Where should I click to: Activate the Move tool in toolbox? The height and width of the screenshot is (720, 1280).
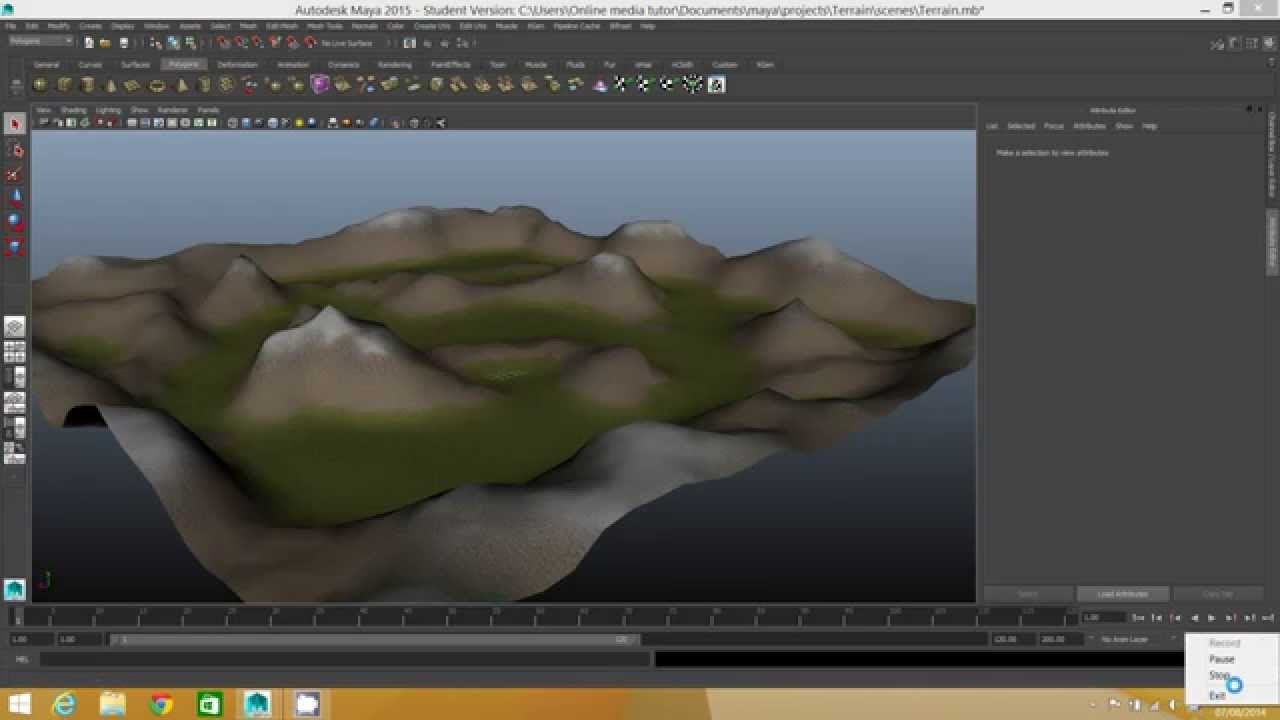point(14,198)
